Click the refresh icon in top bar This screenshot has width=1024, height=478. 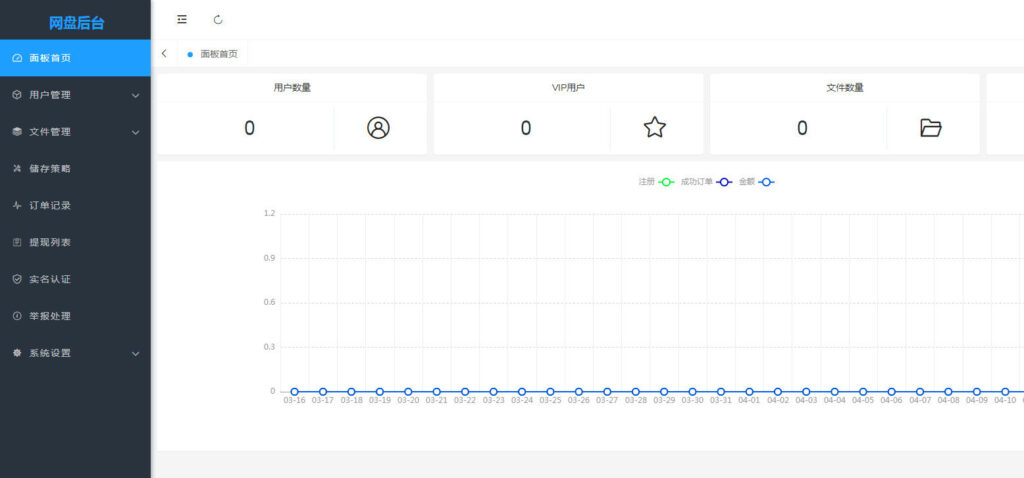click(x=218, y=20)
